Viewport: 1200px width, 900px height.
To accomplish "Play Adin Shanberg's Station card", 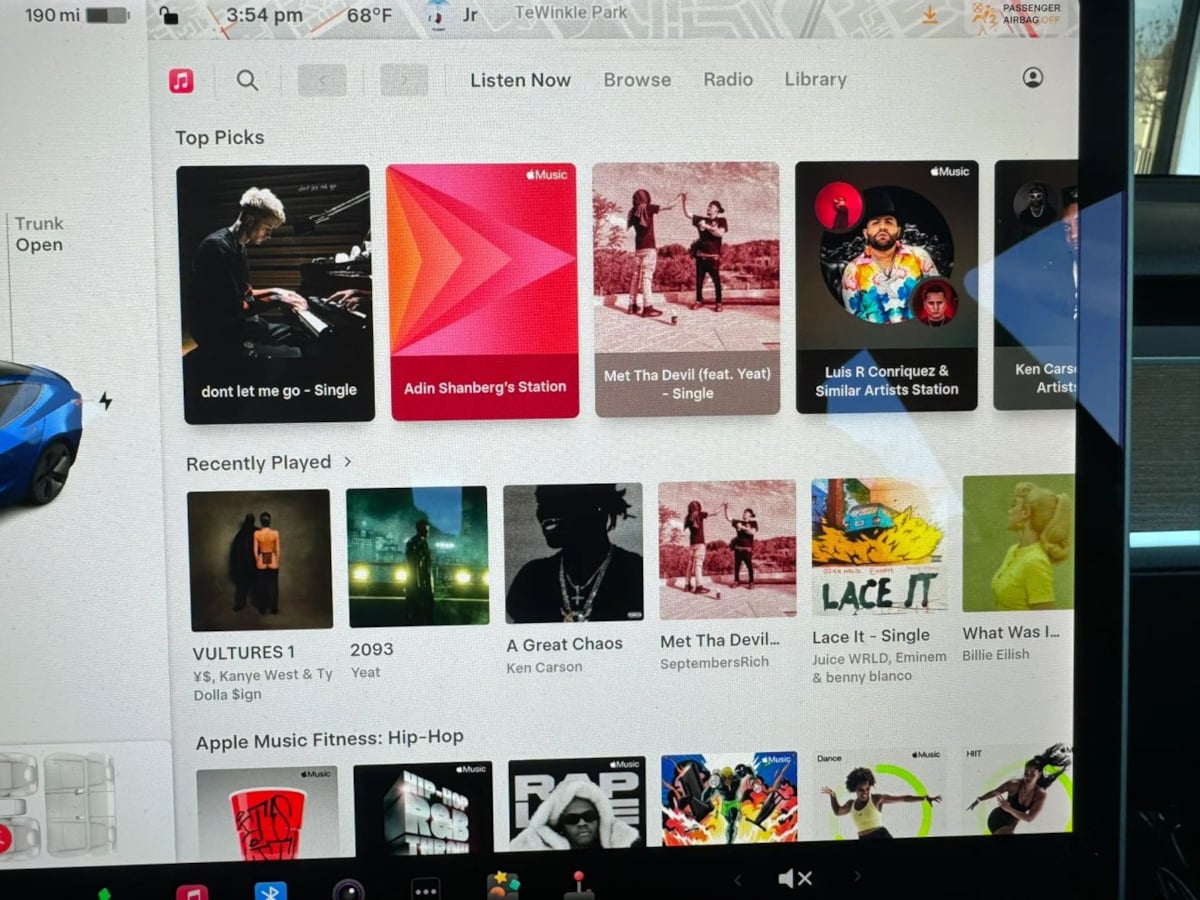I will coord(483,291).
